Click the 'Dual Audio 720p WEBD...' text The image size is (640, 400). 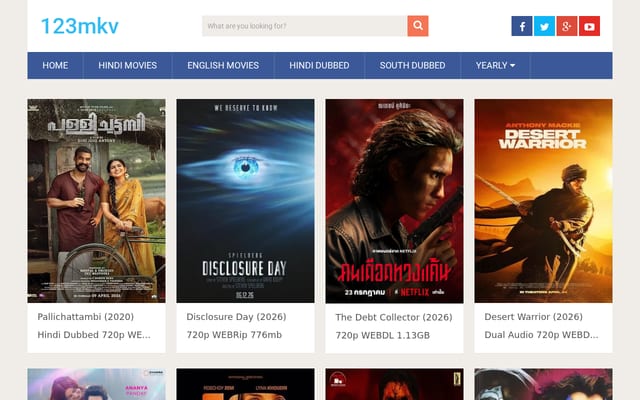(x=541, y=335)
